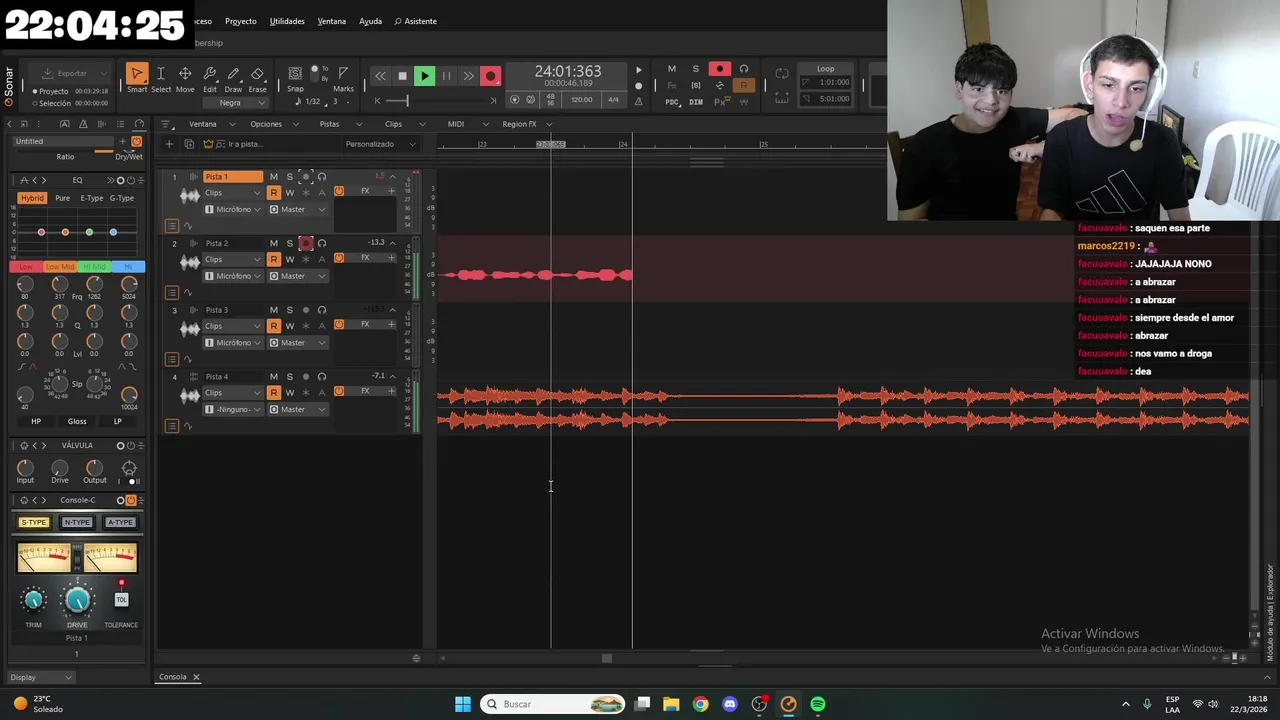Open the Utilidades menu
Viewport: 1280px width, 720px height.
(x=287, y=21)
